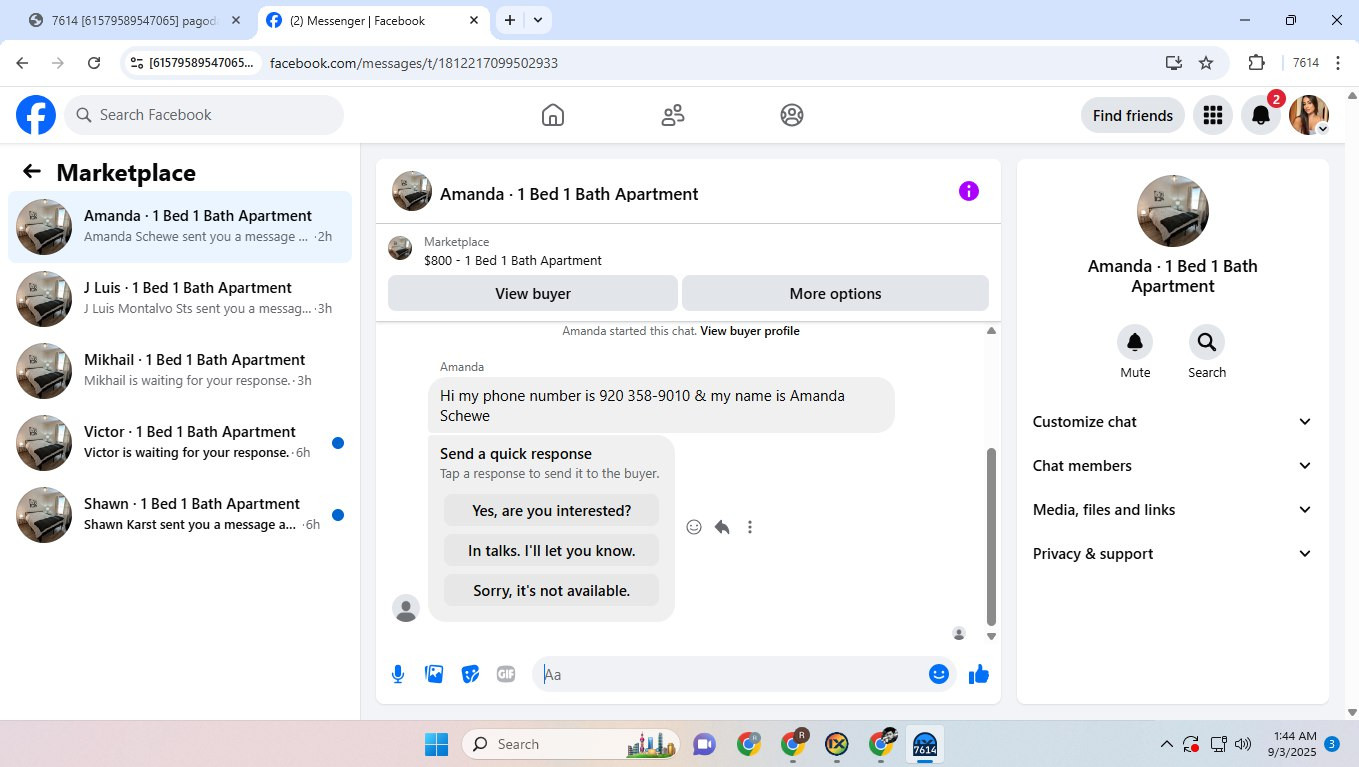Open more options for the message
The width and height of the screenshot is (1359, 767).
tap(750, 527)
